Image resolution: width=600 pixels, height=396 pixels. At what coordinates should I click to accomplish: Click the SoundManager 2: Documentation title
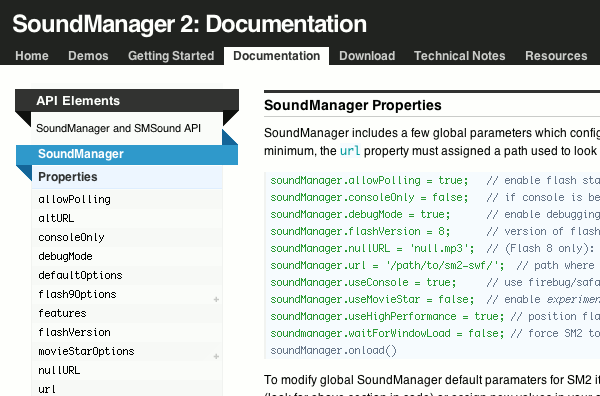click(189, 24)
